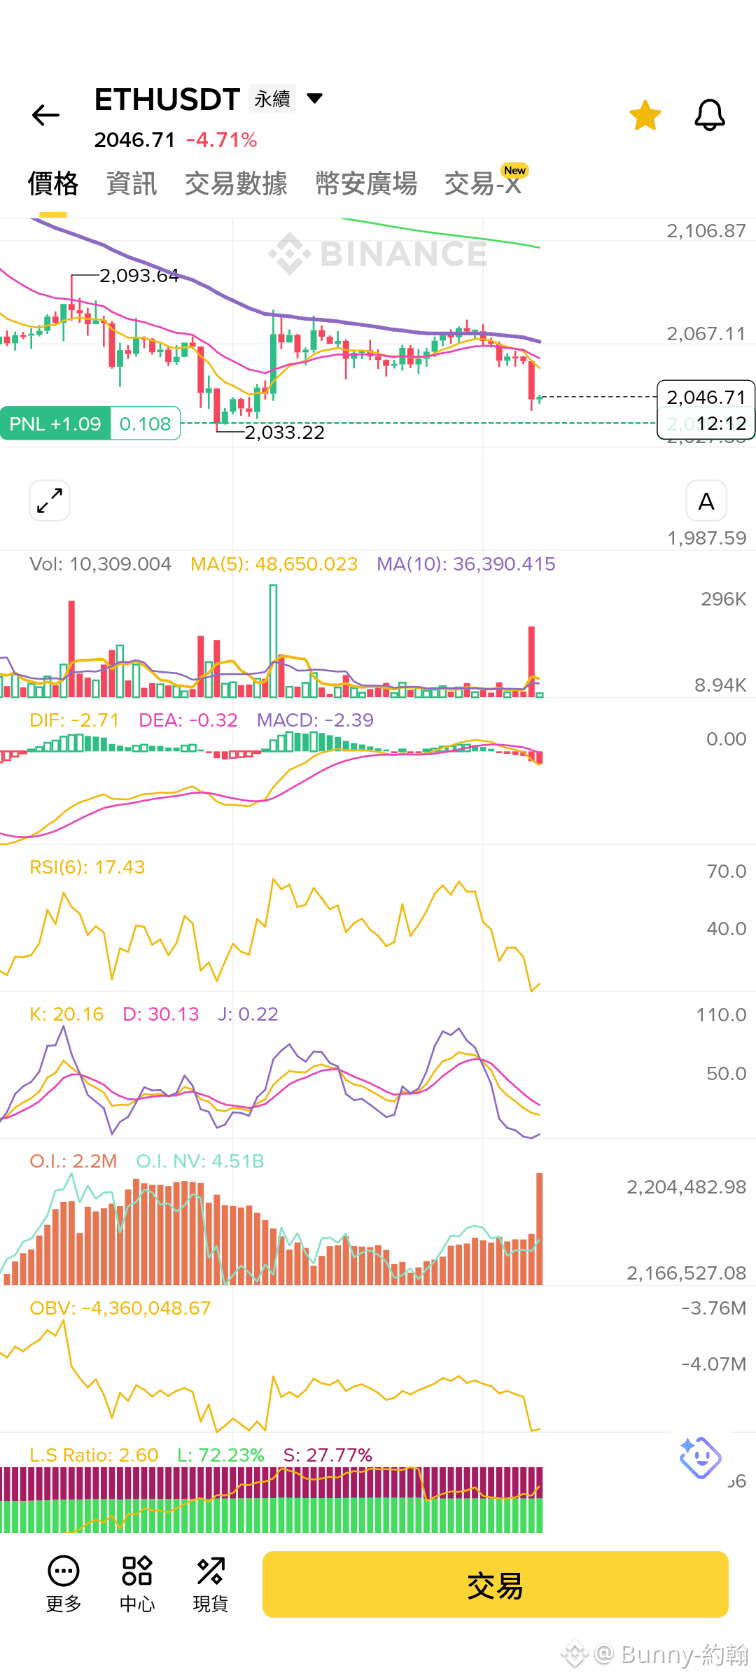Switch to the 資訊 tab
756x1680 pixels.
pyautogui.click(x=132, y=184)
